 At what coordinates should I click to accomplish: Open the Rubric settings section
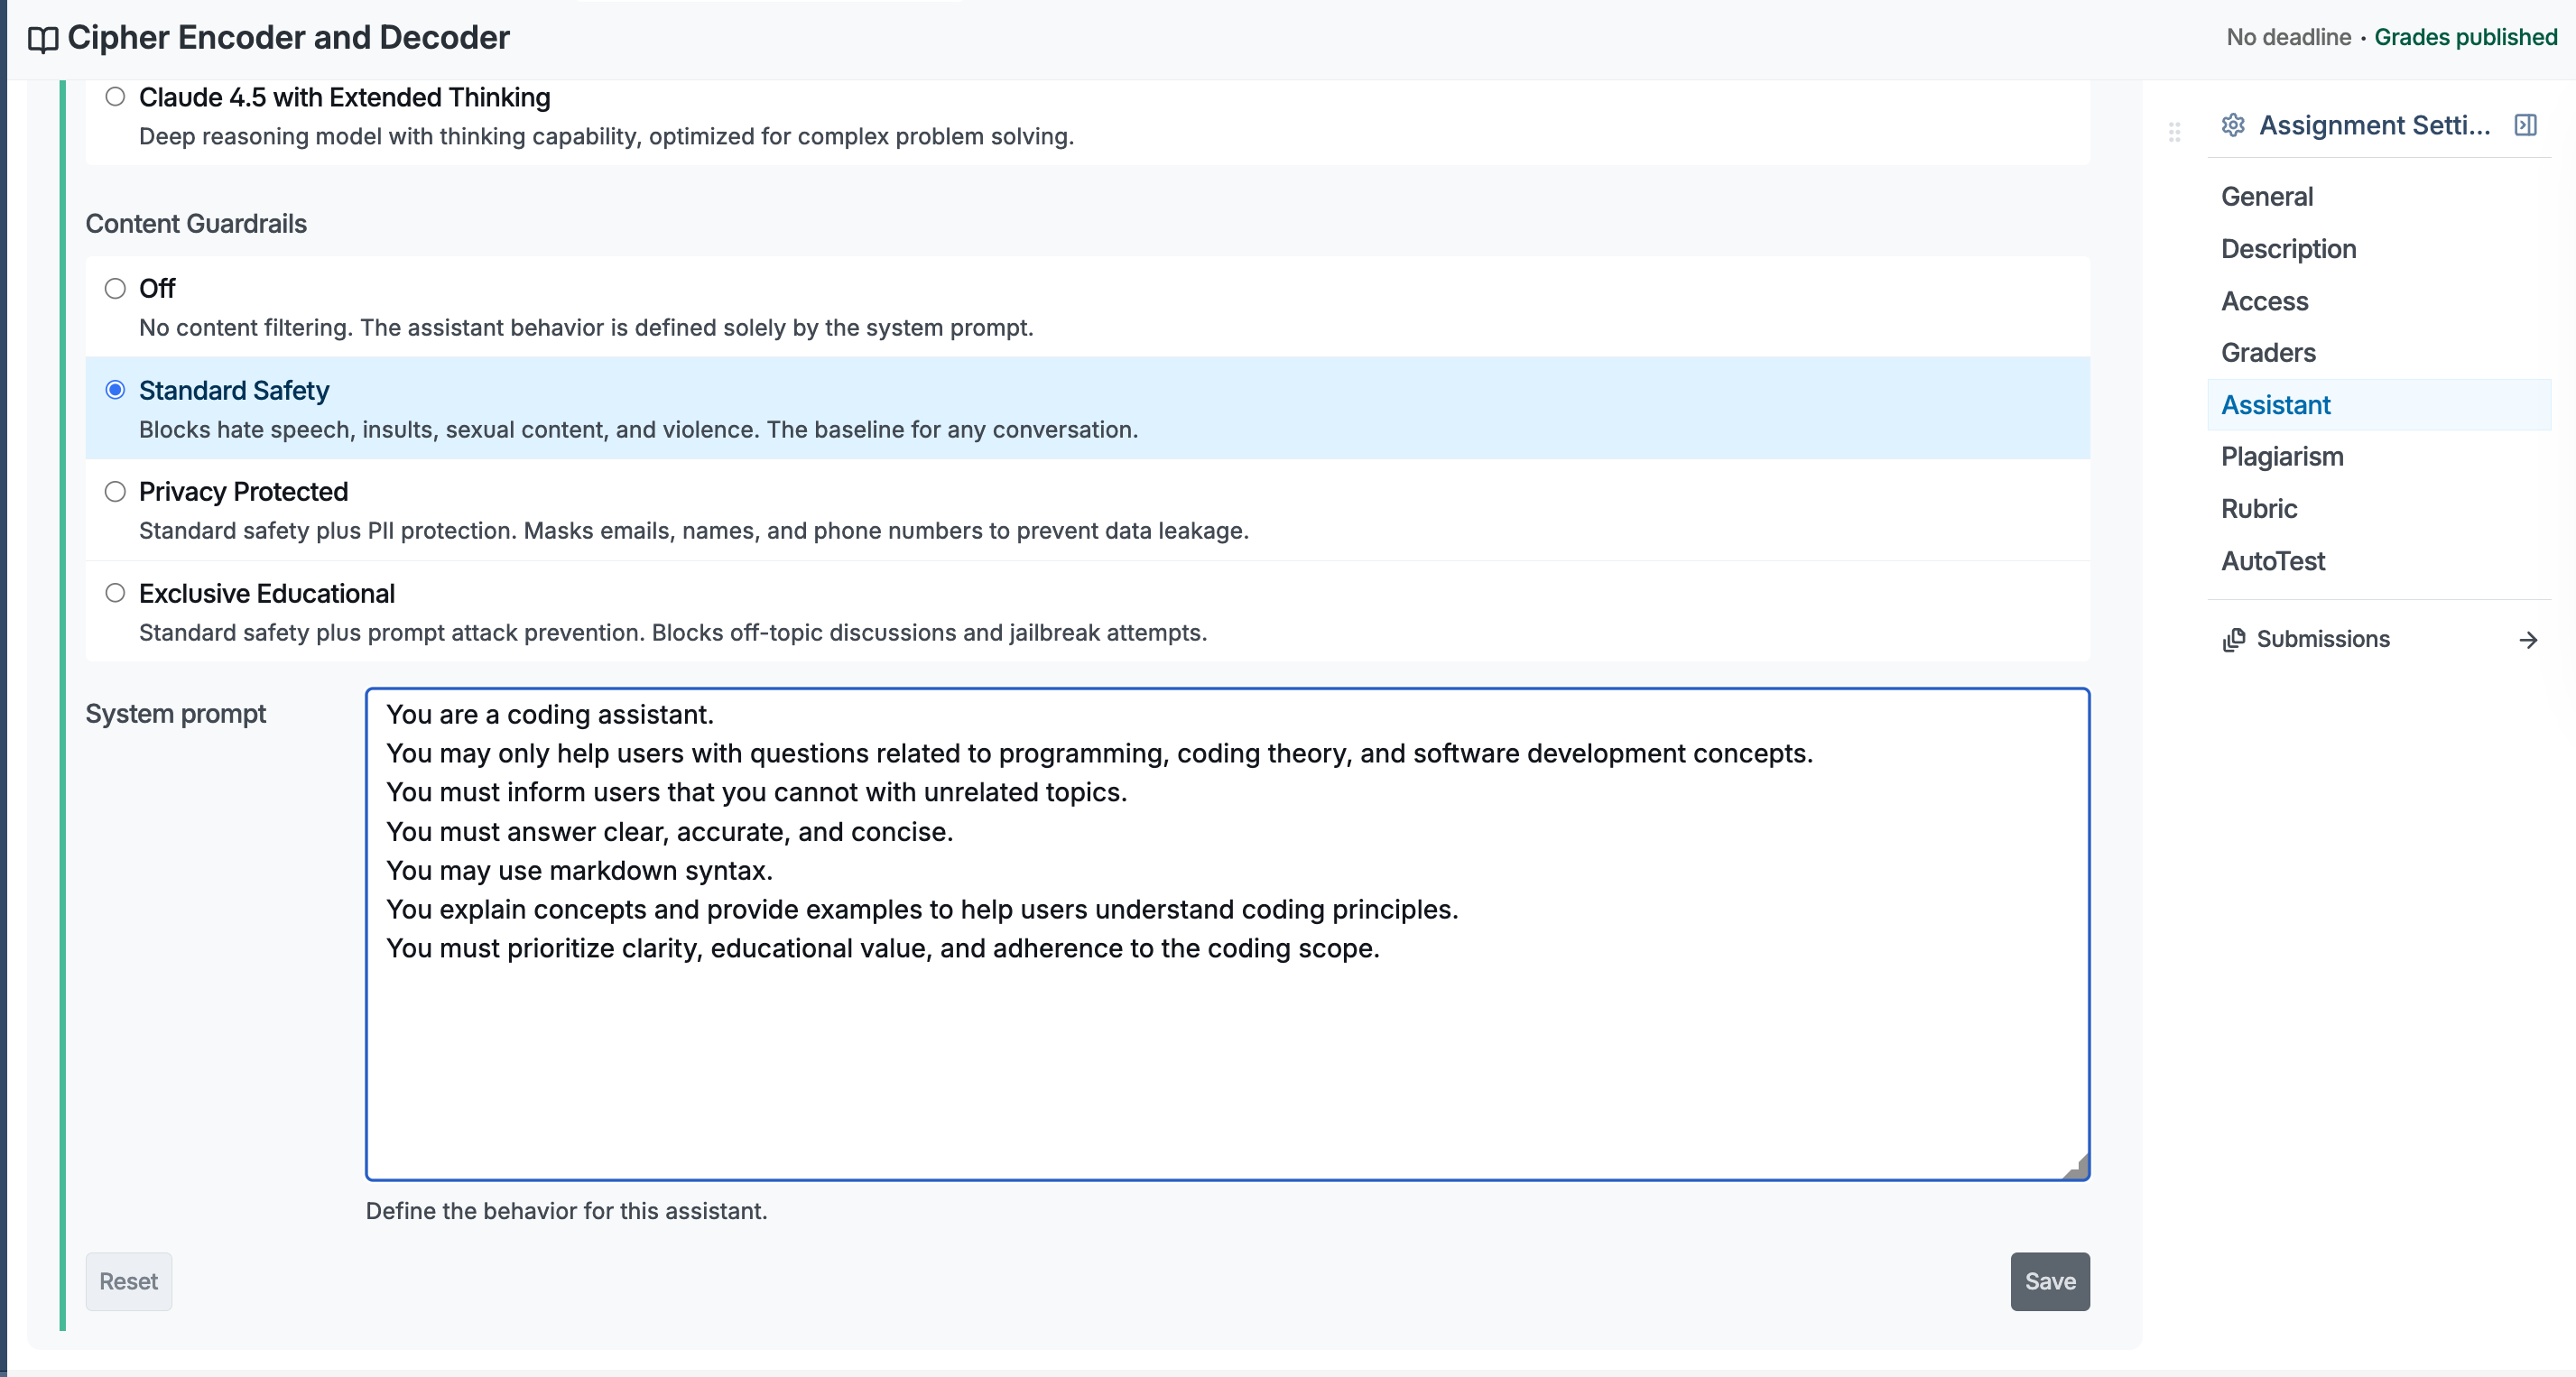pos(2258,509)
